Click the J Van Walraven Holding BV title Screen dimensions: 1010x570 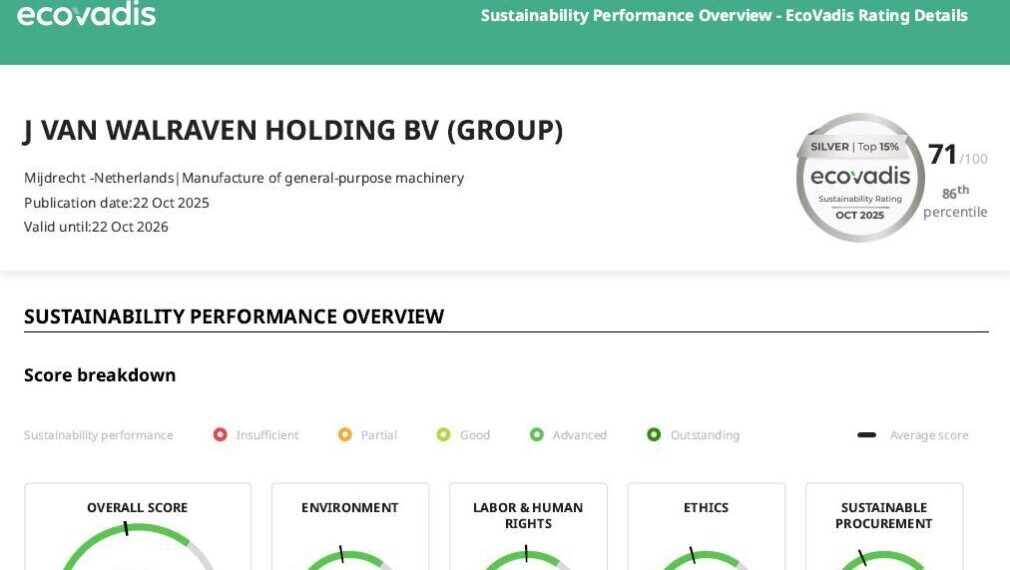tap(293, 131)
